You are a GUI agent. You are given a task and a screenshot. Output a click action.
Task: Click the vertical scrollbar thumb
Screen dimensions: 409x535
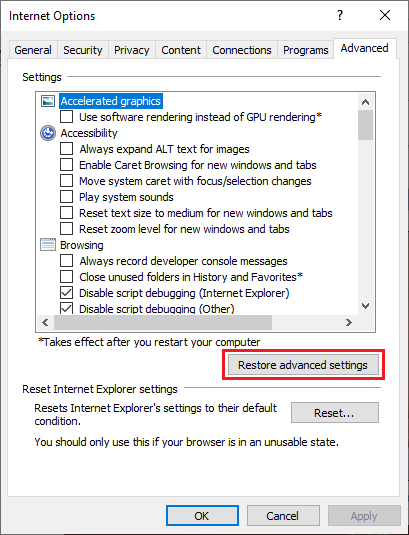(365, 125)
